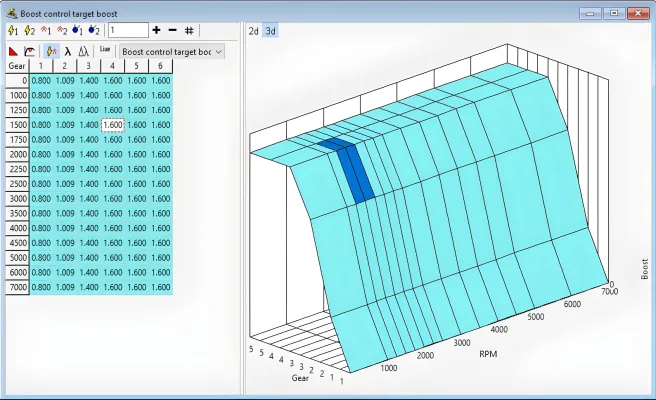656x400 pixels.
Task: Switch to the 2d view tab
Action: click(x=254, y=31)
